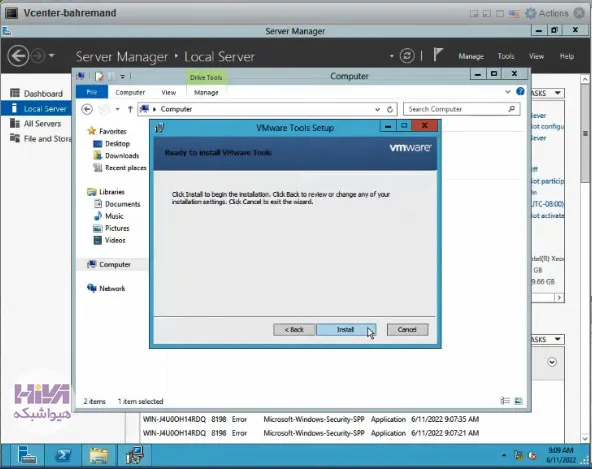Screen dimensions: 592x469
Task: Click the Install button in VMware Tools Setup
Action: click(345, 330)
